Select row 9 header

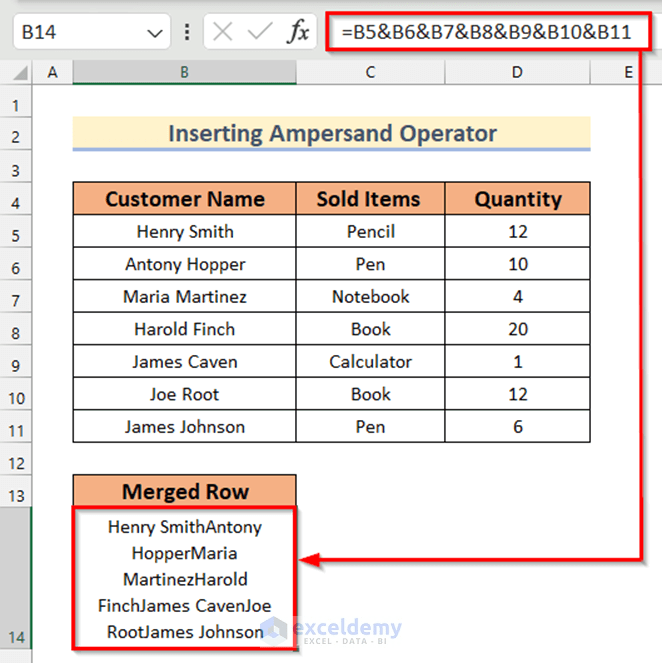(16, 362)
